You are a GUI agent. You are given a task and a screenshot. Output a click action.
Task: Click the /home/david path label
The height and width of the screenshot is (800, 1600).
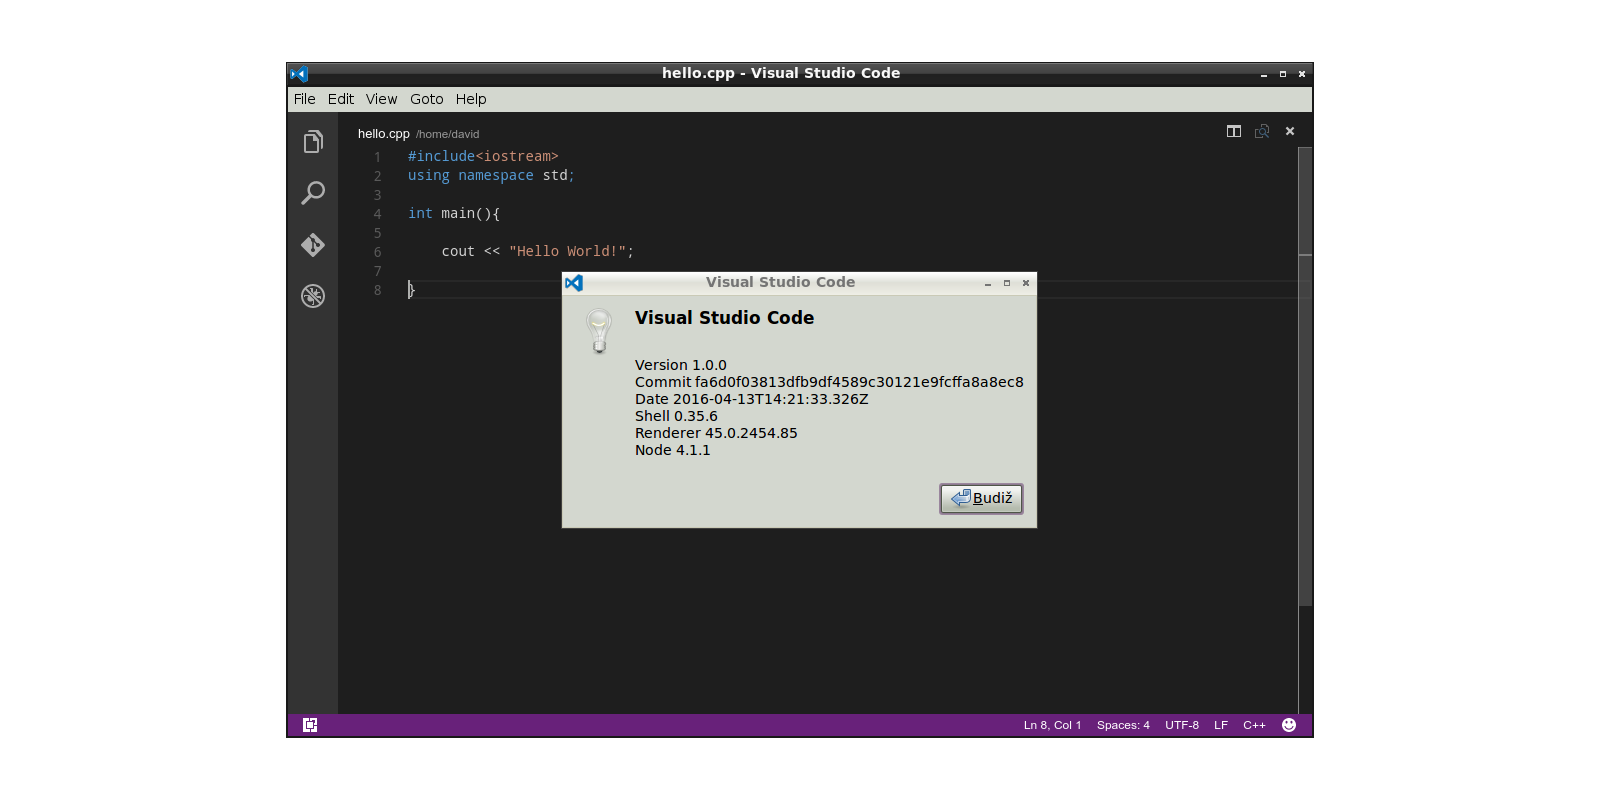(448, 134)
